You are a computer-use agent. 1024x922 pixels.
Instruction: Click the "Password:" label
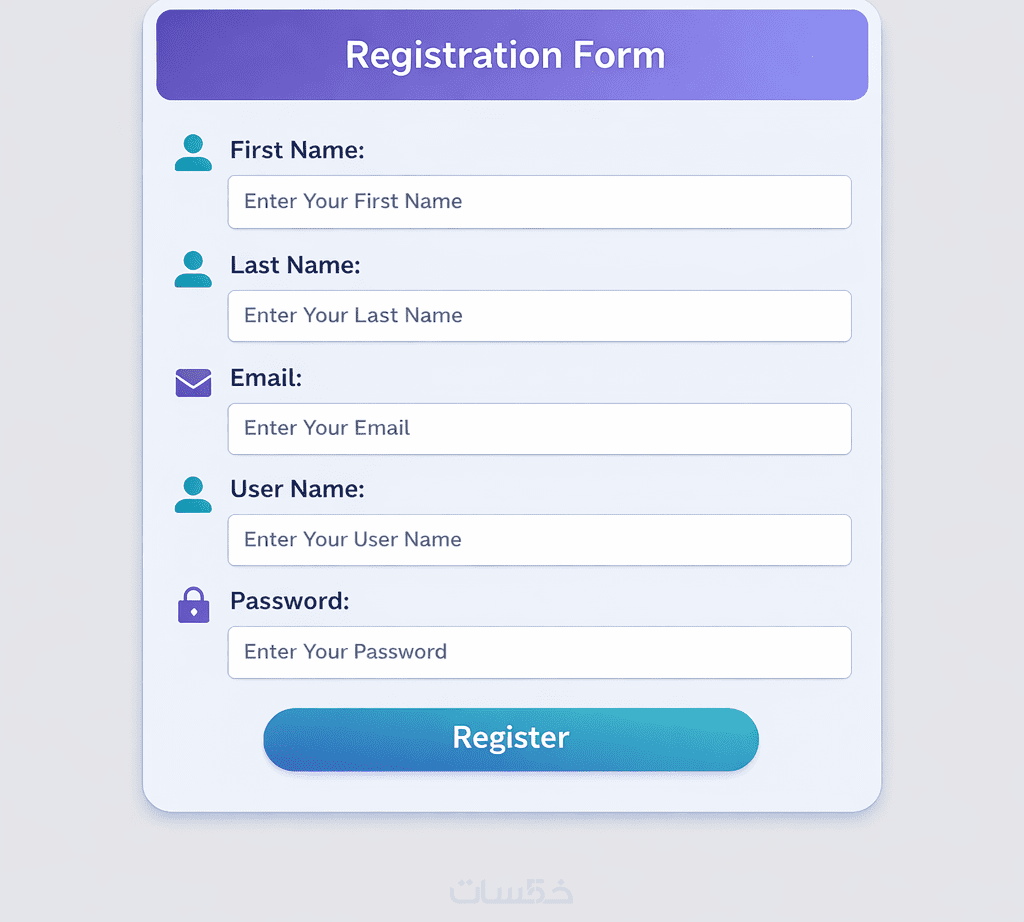point(290,601)
